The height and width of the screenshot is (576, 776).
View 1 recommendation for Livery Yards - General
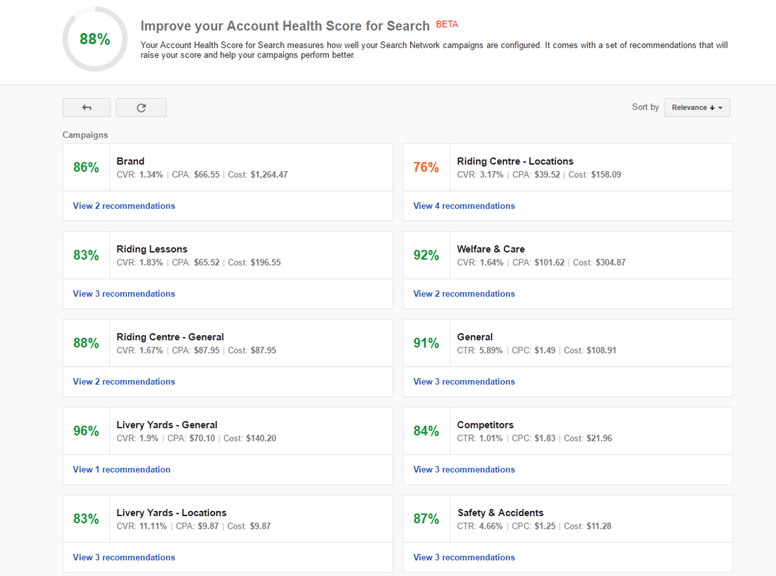click(x=121, y=470)
